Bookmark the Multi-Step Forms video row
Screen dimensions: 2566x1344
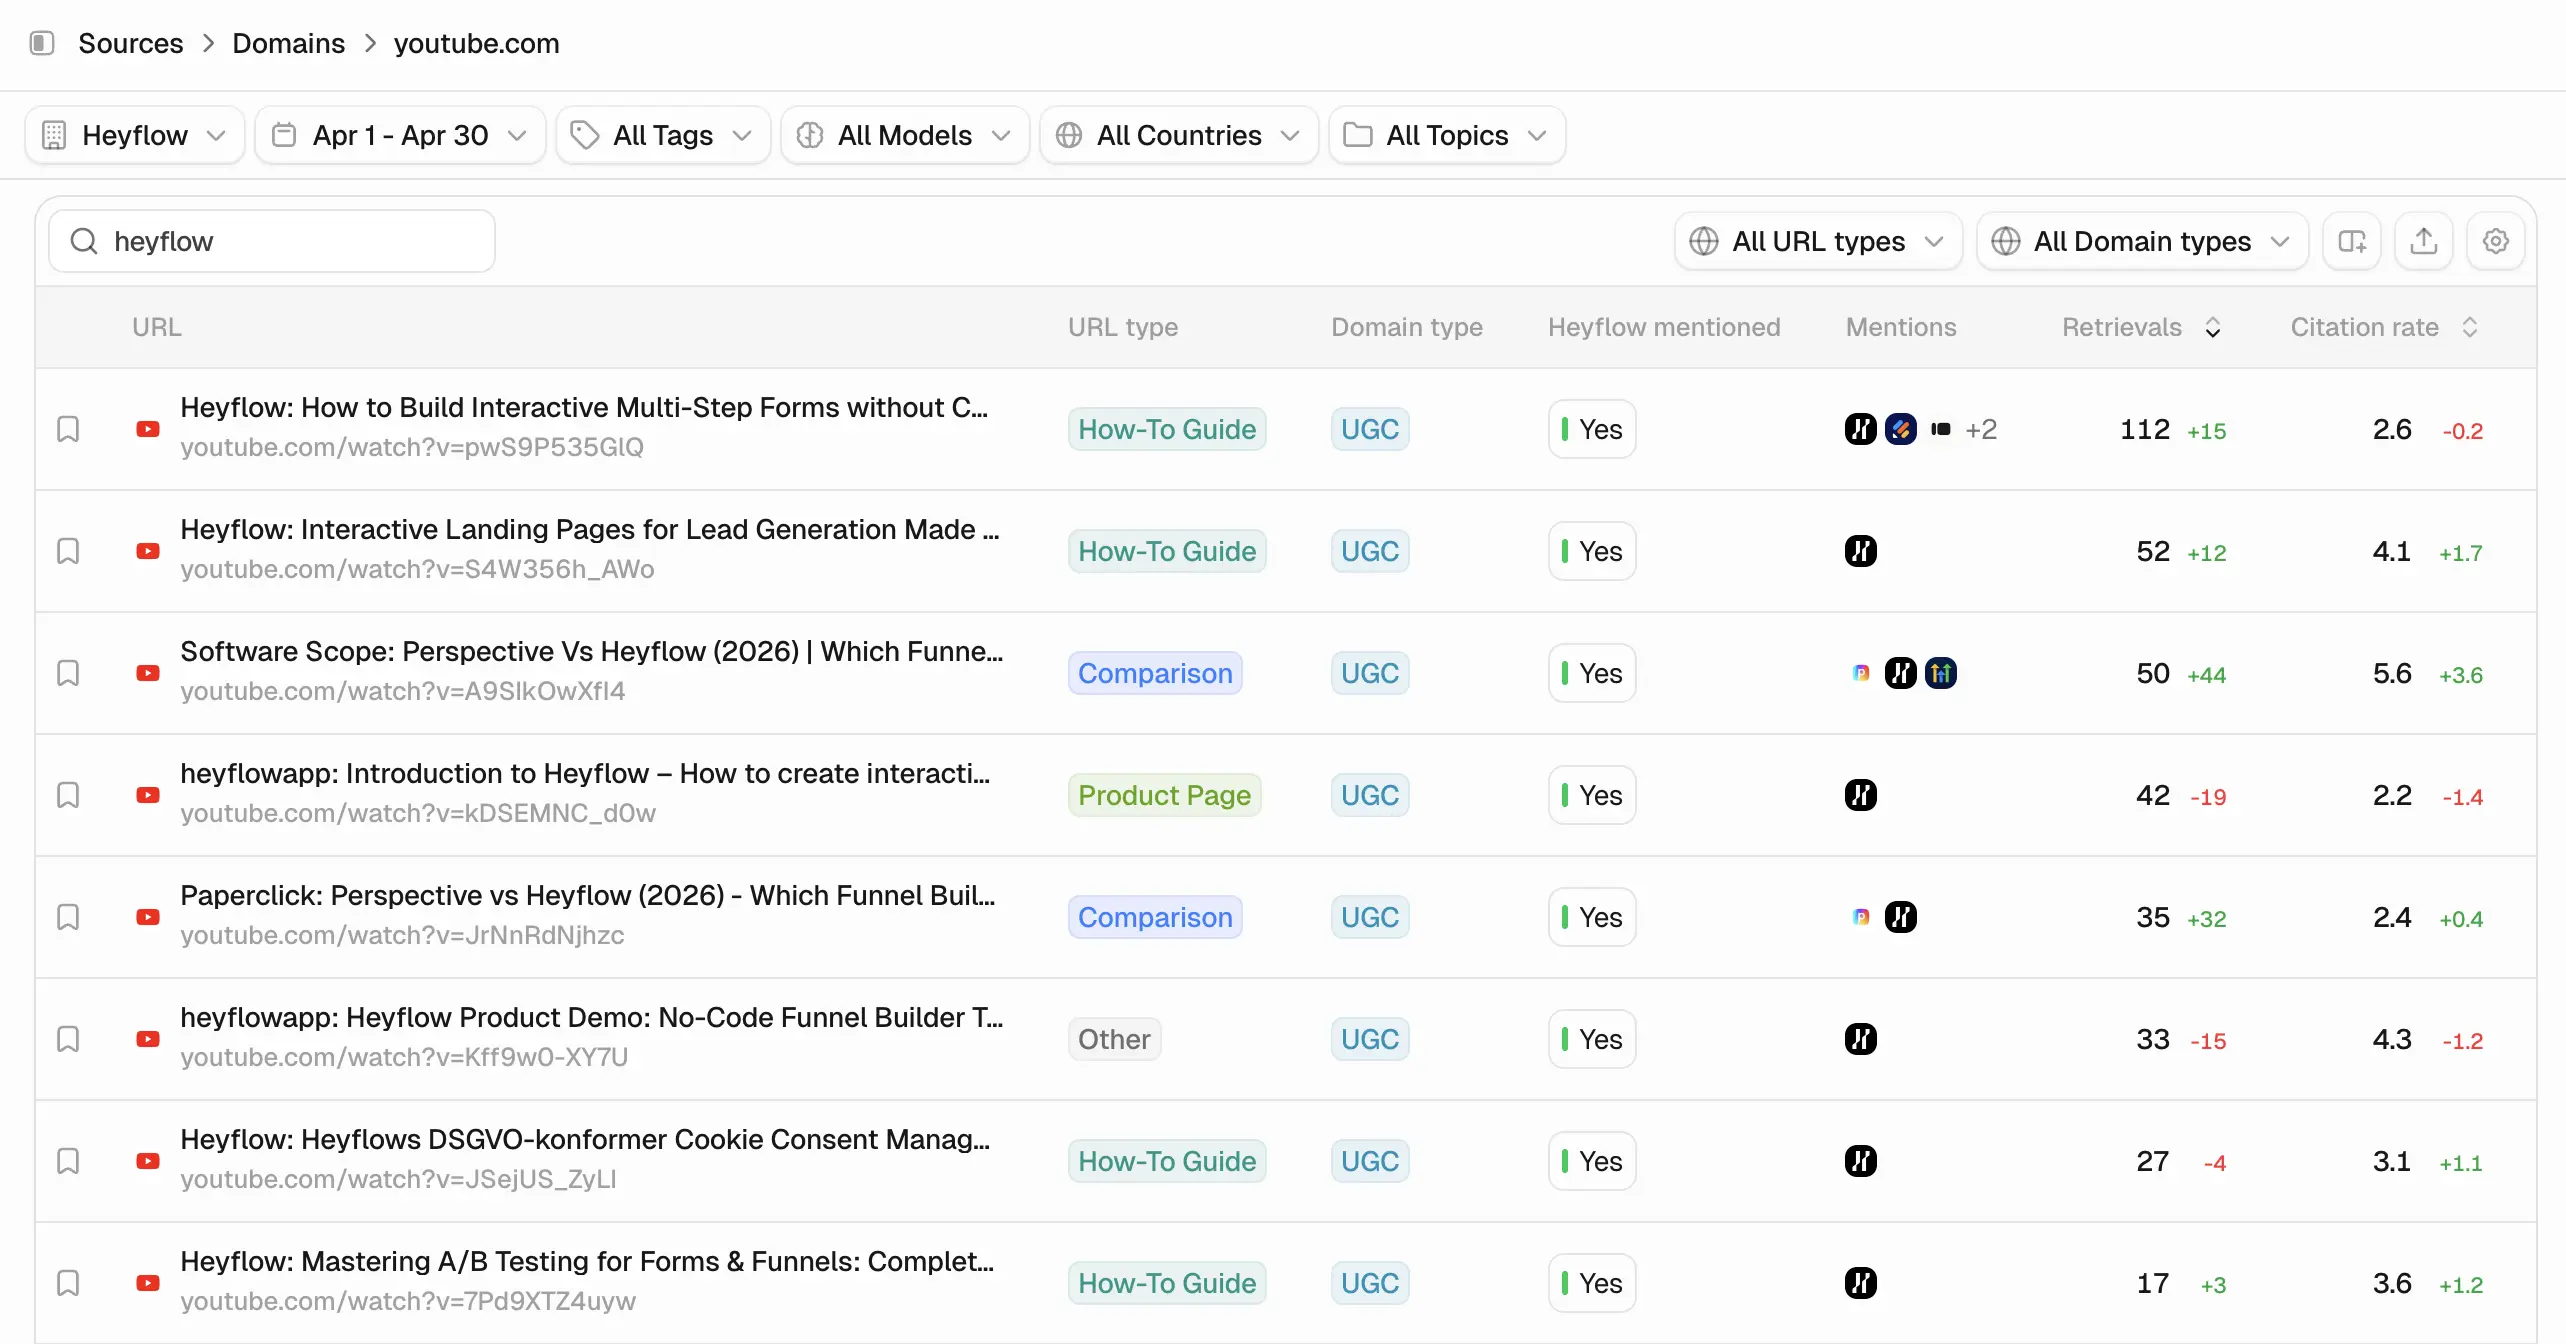(x=68, y=429)
